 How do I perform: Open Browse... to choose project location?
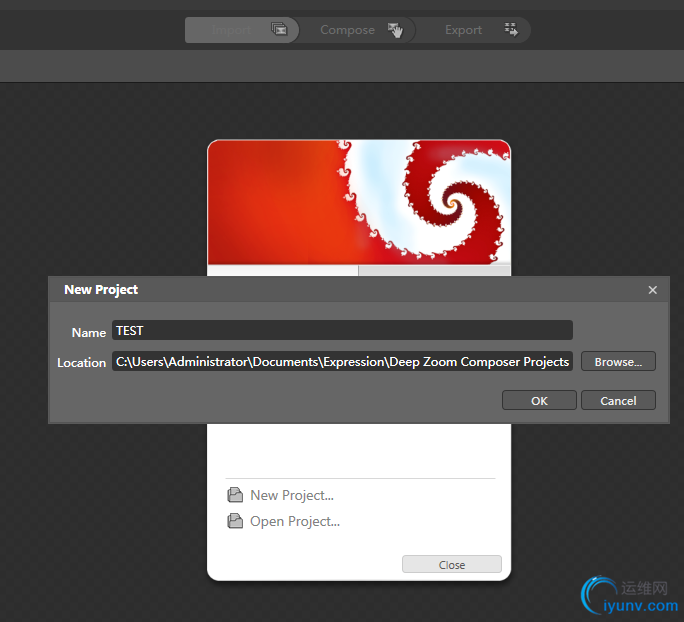click(618, 362)
